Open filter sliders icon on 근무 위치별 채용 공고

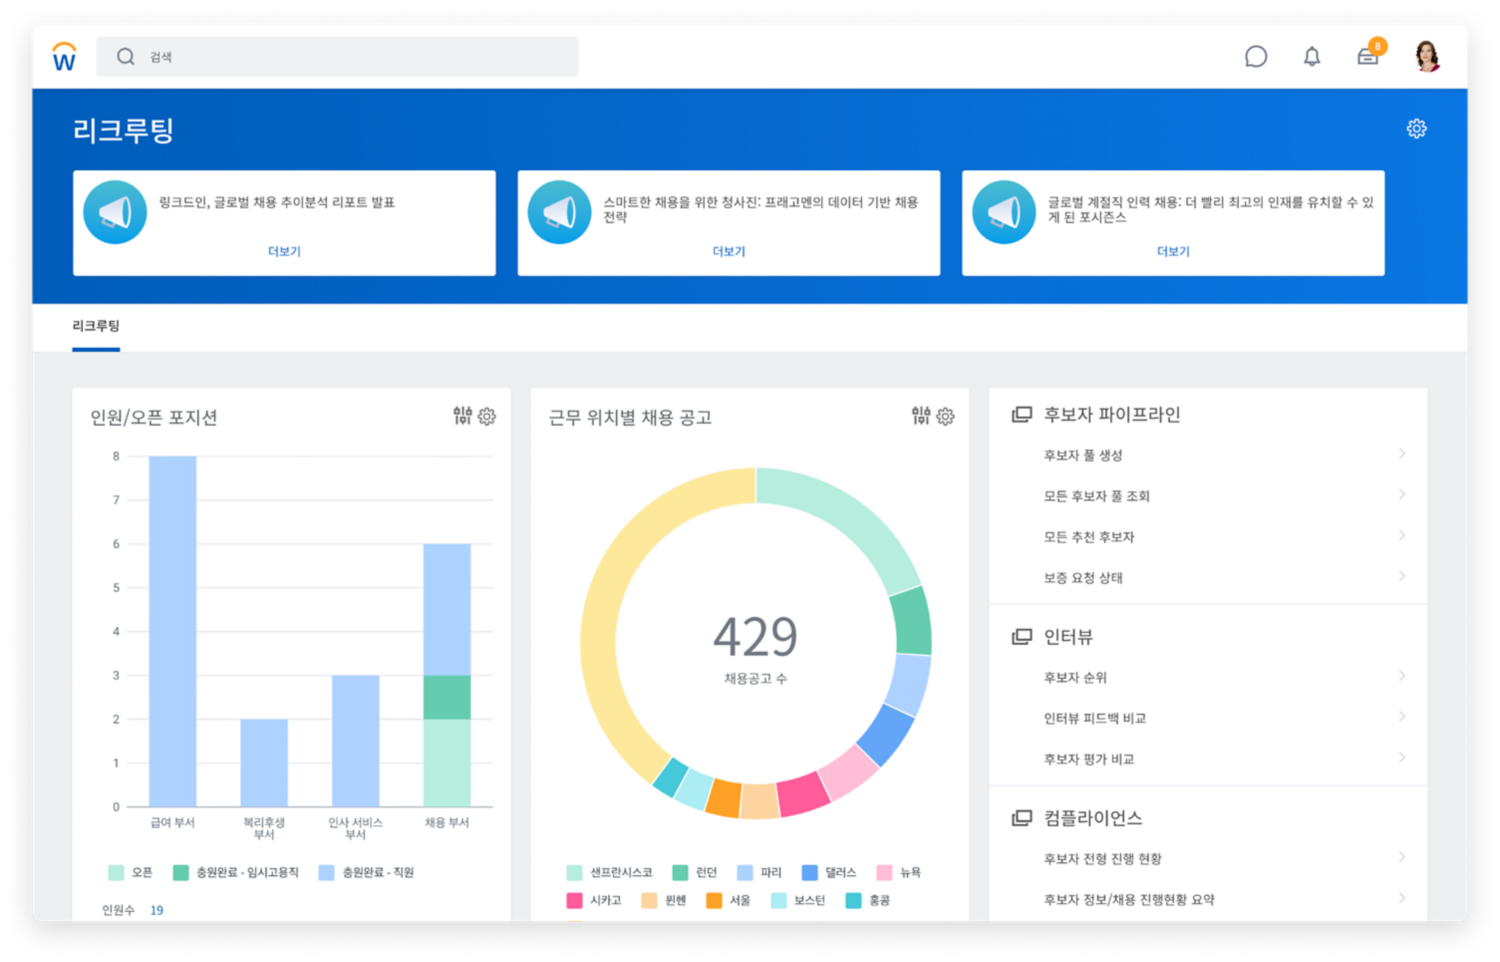click(921, 416)
